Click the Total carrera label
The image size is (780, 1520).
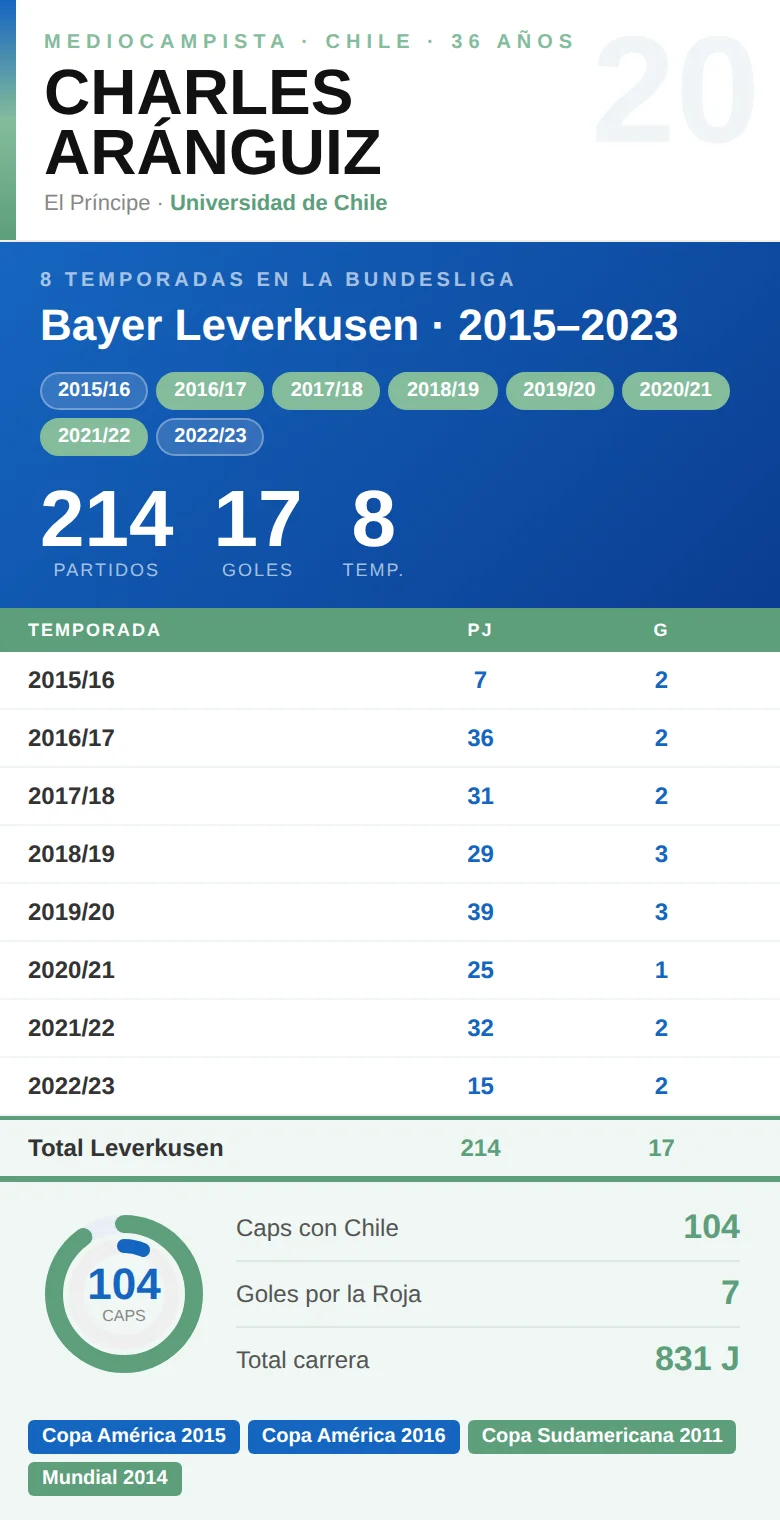click(x=302, y=1360)
